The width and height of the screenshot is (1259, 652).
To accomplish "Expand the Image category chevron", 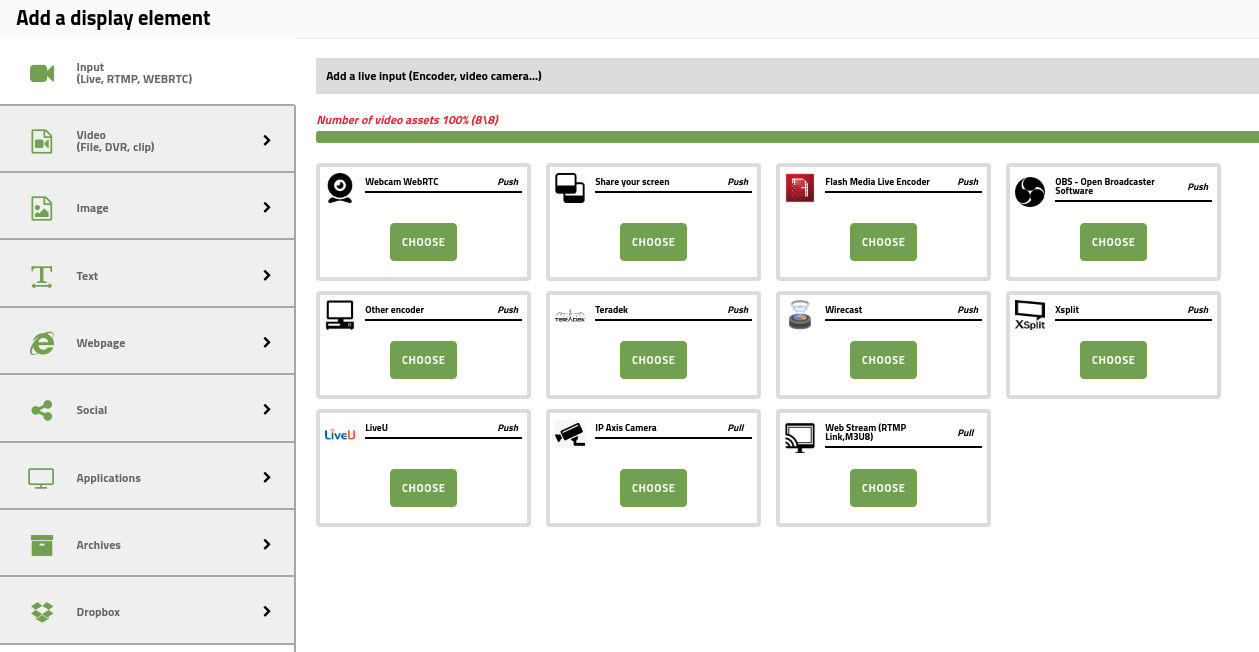I will [267, 207].
